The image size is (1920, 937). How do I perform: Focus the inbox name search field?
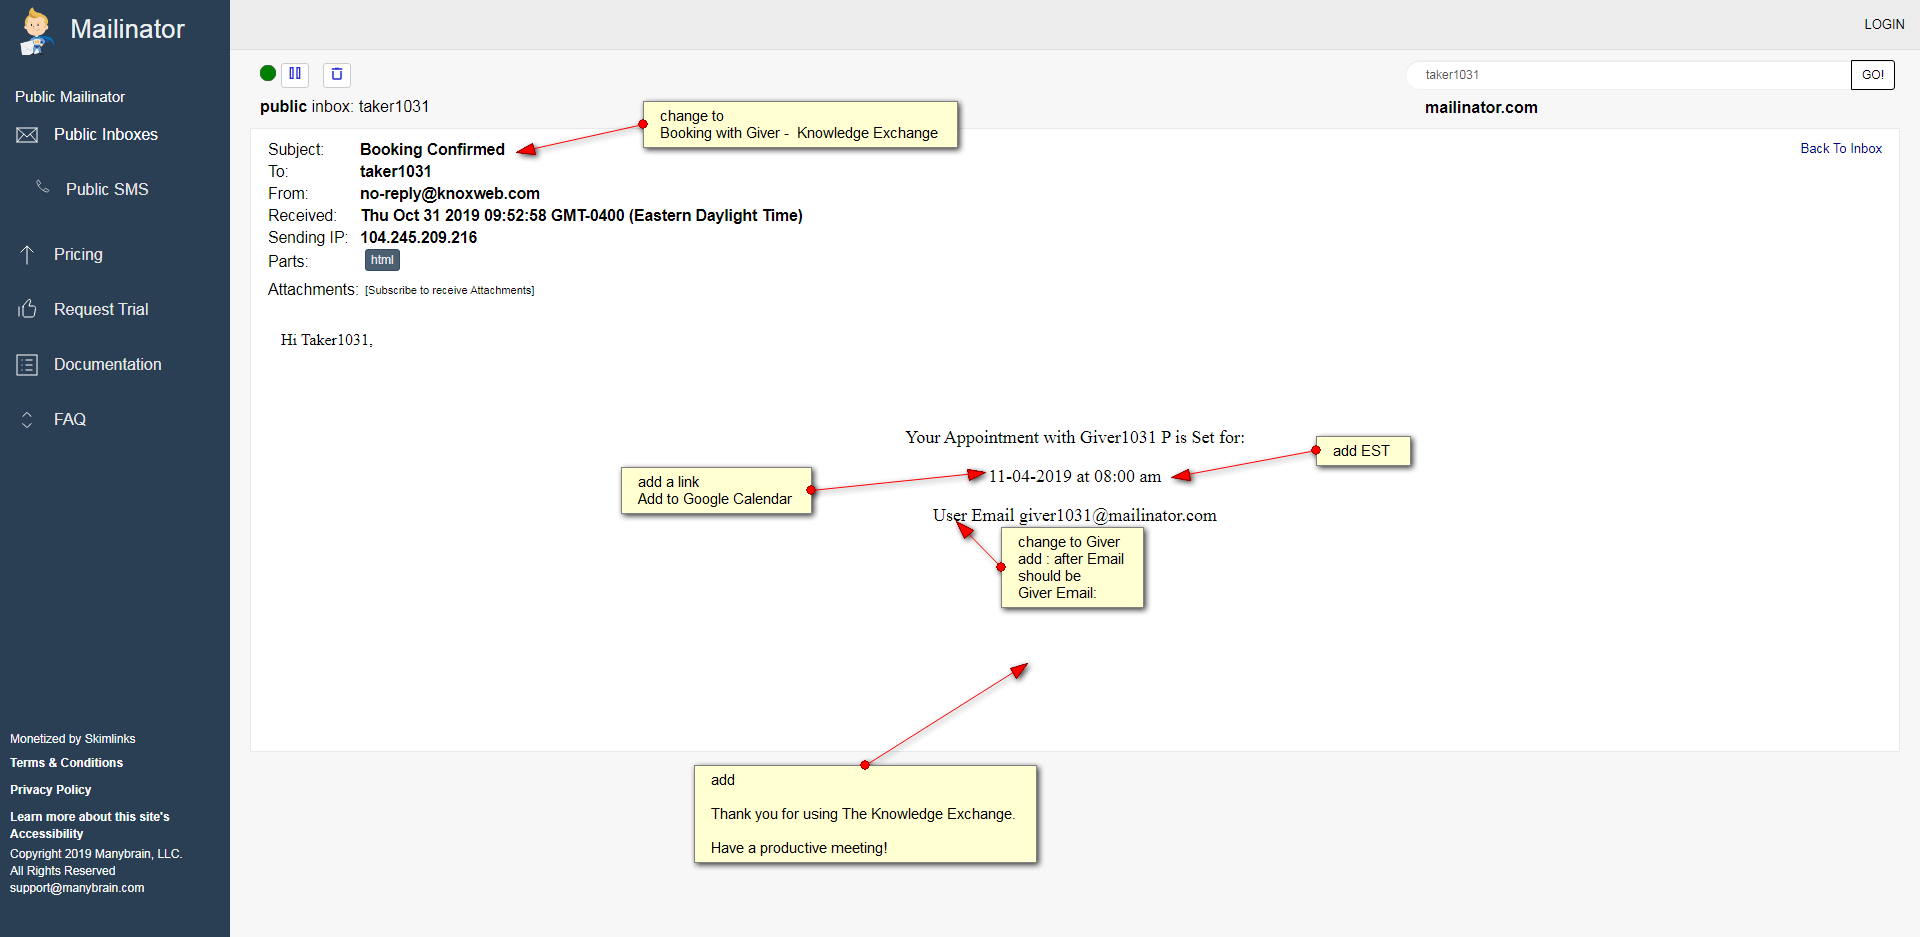click(x=1629, y=75)
